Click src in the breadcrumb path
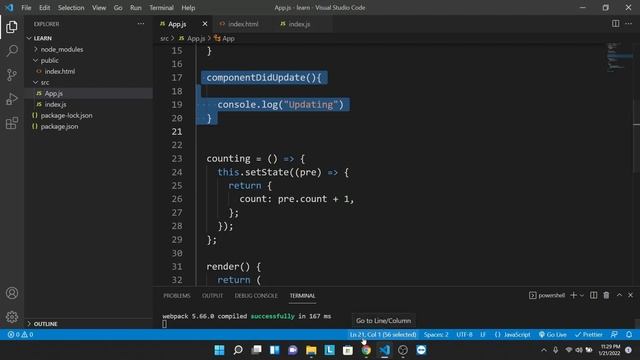 coord(164,38)
